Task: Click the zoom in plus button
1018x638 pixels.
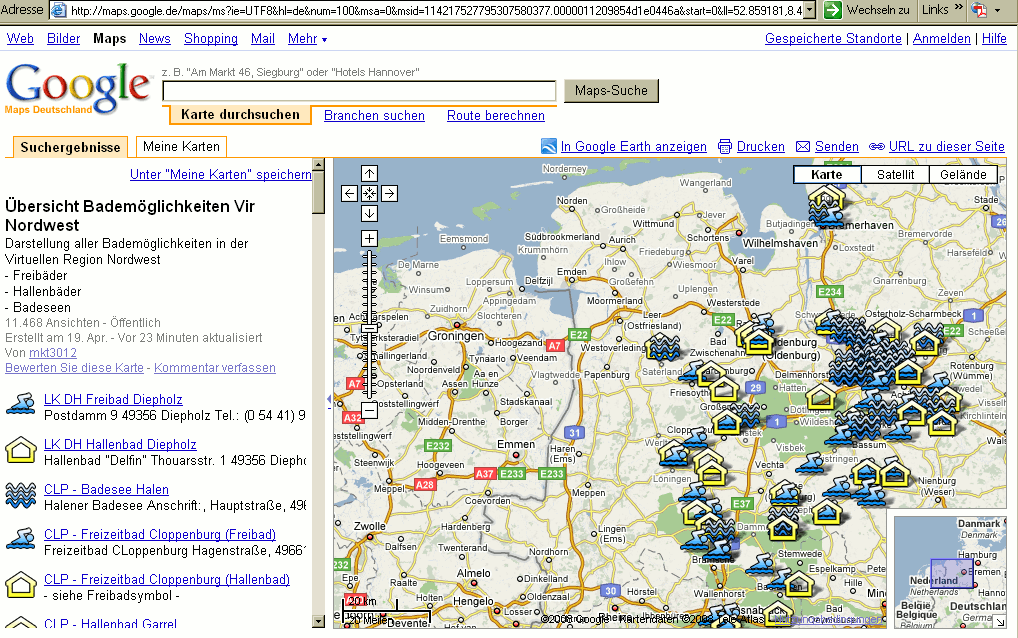Action: click(369, 238)
